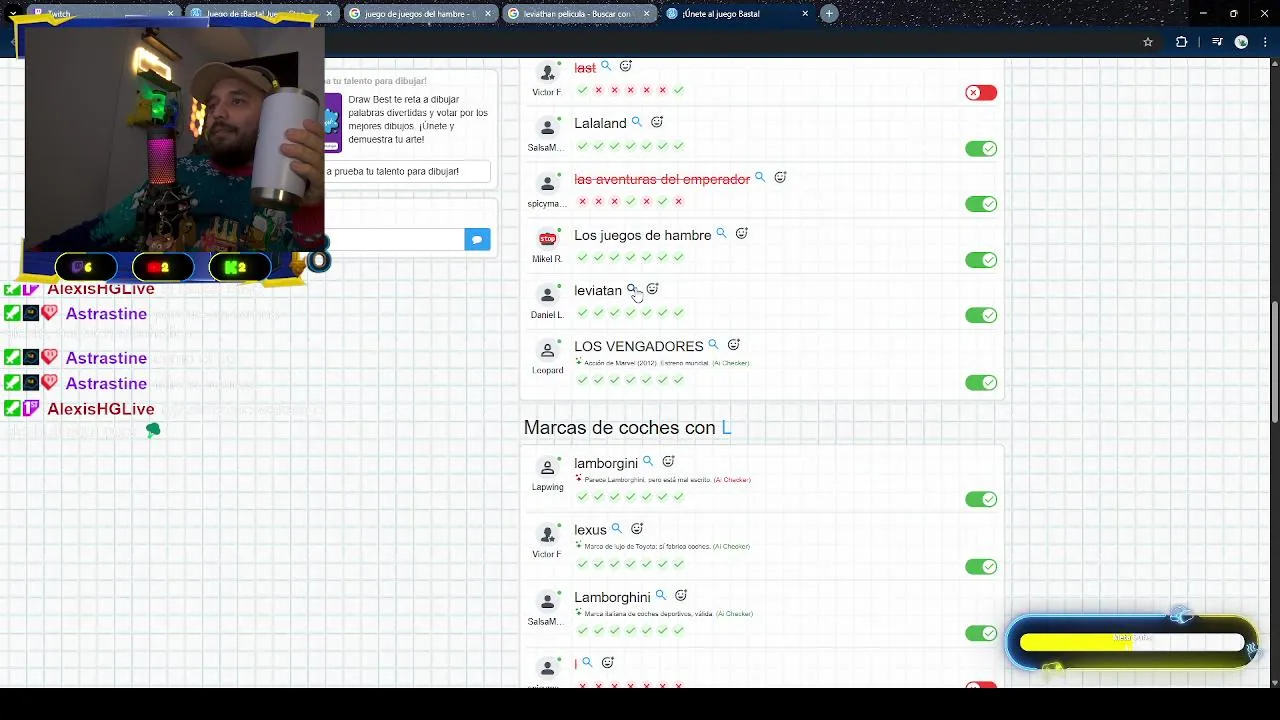Click the search icon beside Lalaland

point(637,122)
